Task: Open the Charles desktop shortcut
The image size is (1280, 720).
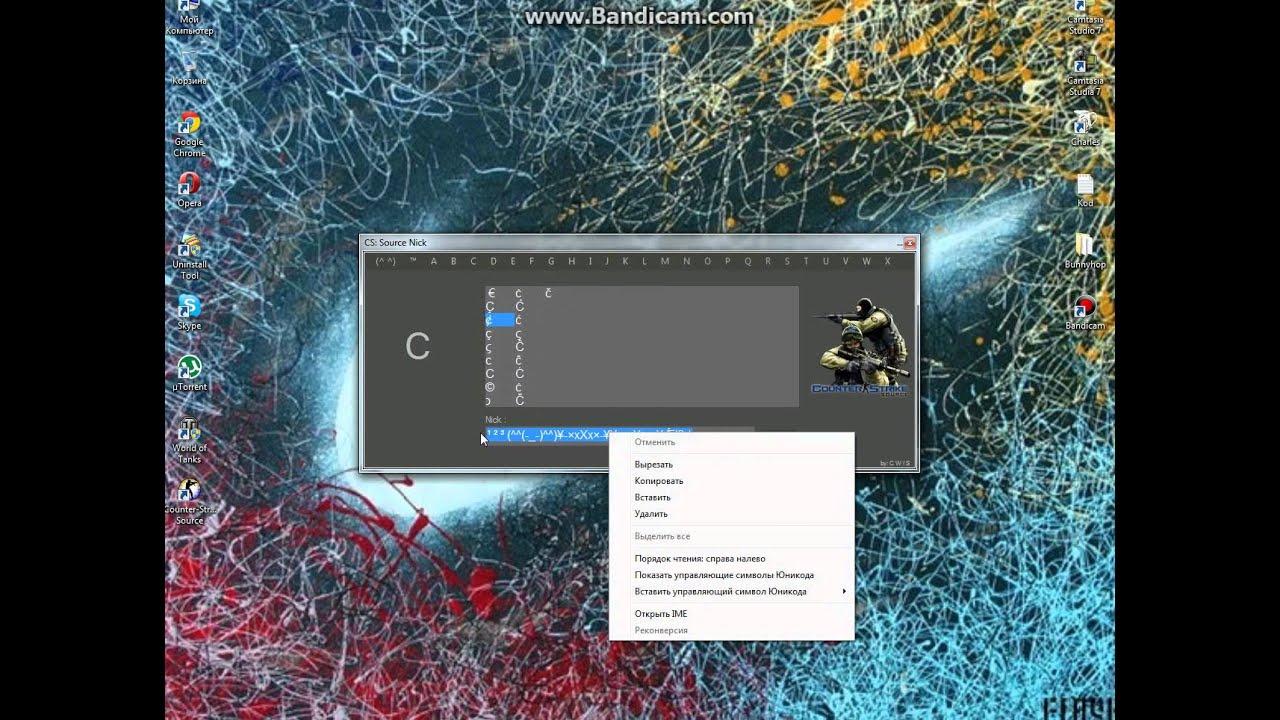Action: coord(1085,129)
